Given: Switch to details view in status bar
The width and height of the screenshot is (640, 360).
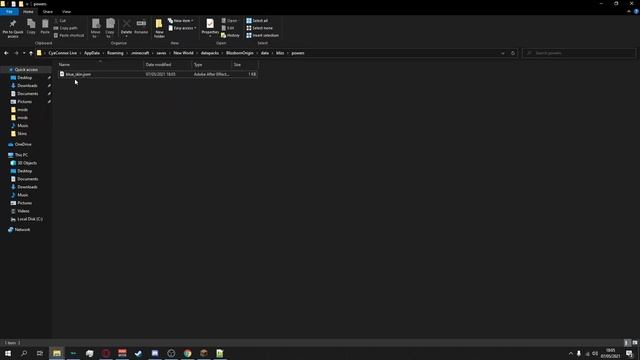Looking at the screenshot, I should pyautogui.click(x=627, y=343).
